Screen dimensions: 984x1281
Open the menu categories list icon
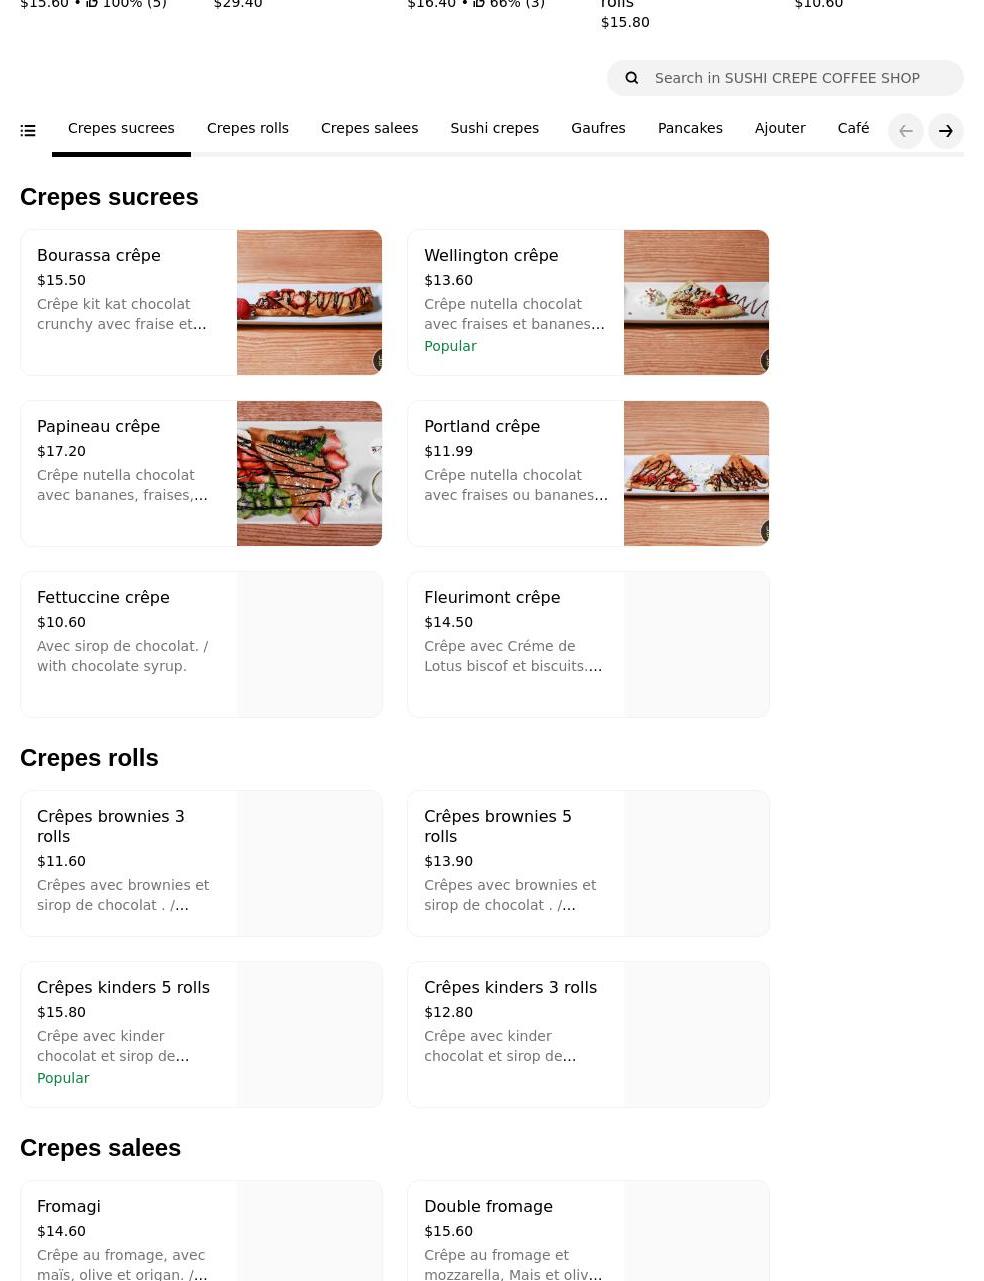tap(28, 131)
